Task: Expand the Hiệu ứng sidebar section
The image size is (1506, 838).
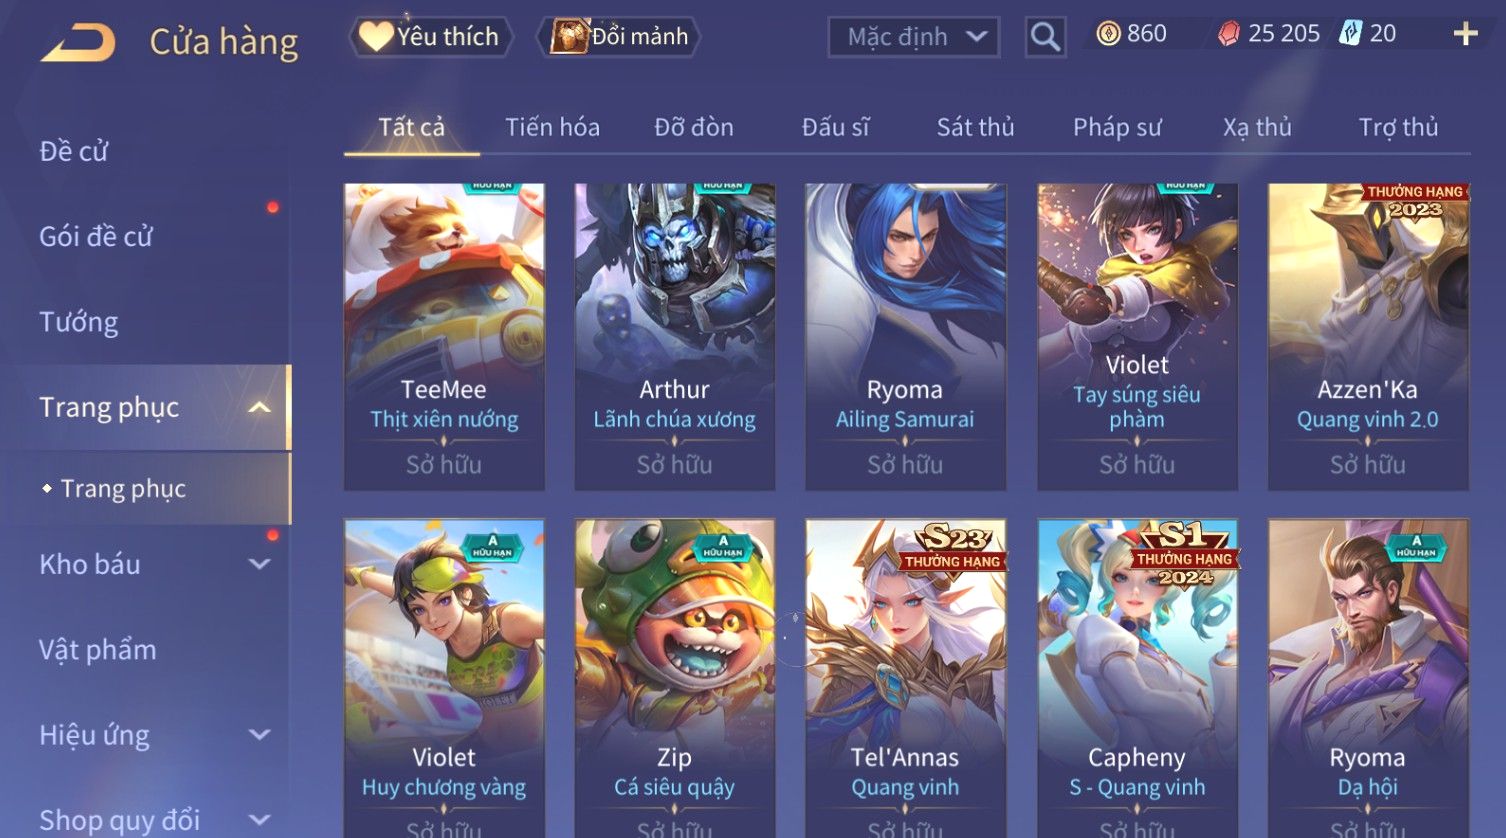Action: 259,735
